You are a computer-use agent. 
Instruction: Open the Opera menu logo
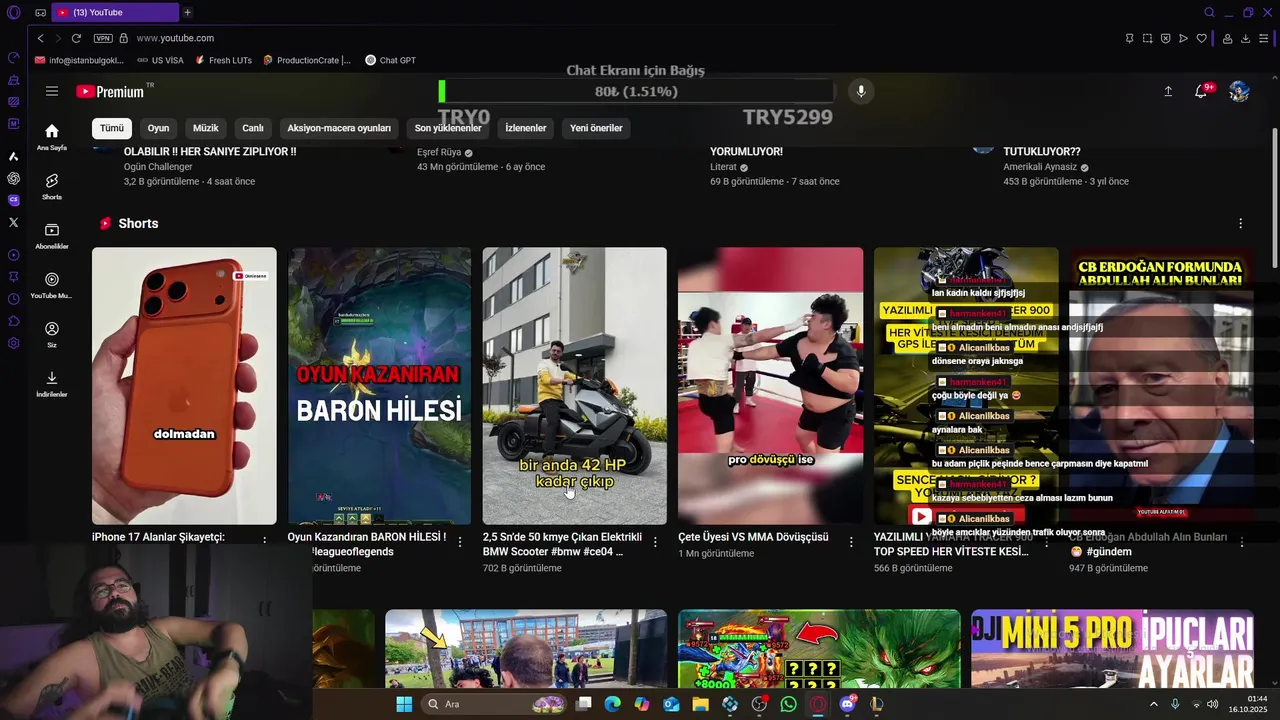pos(13,13)
